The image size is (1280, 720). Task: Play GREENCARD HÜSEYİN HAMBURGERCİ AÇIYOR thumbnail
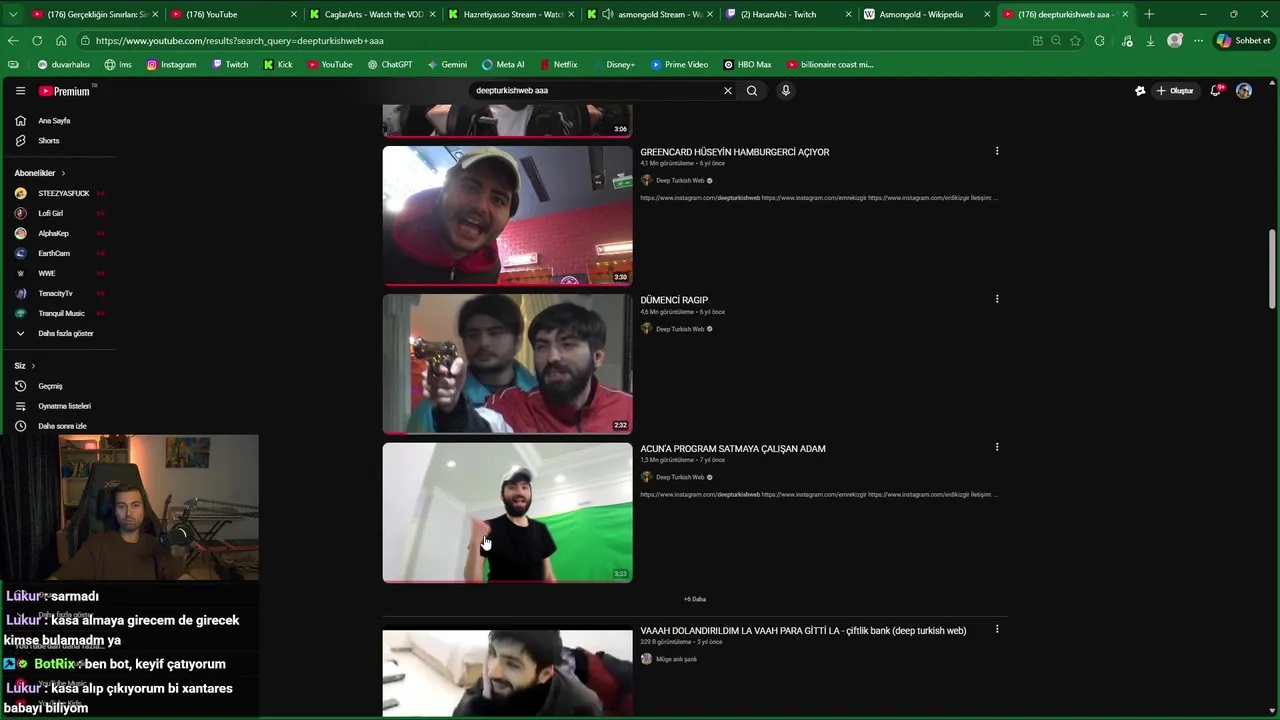point(507,216)
